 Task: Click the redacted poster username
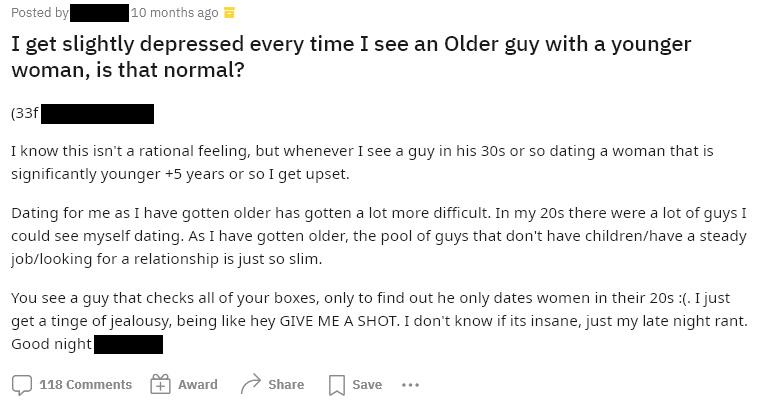(100, 13)
